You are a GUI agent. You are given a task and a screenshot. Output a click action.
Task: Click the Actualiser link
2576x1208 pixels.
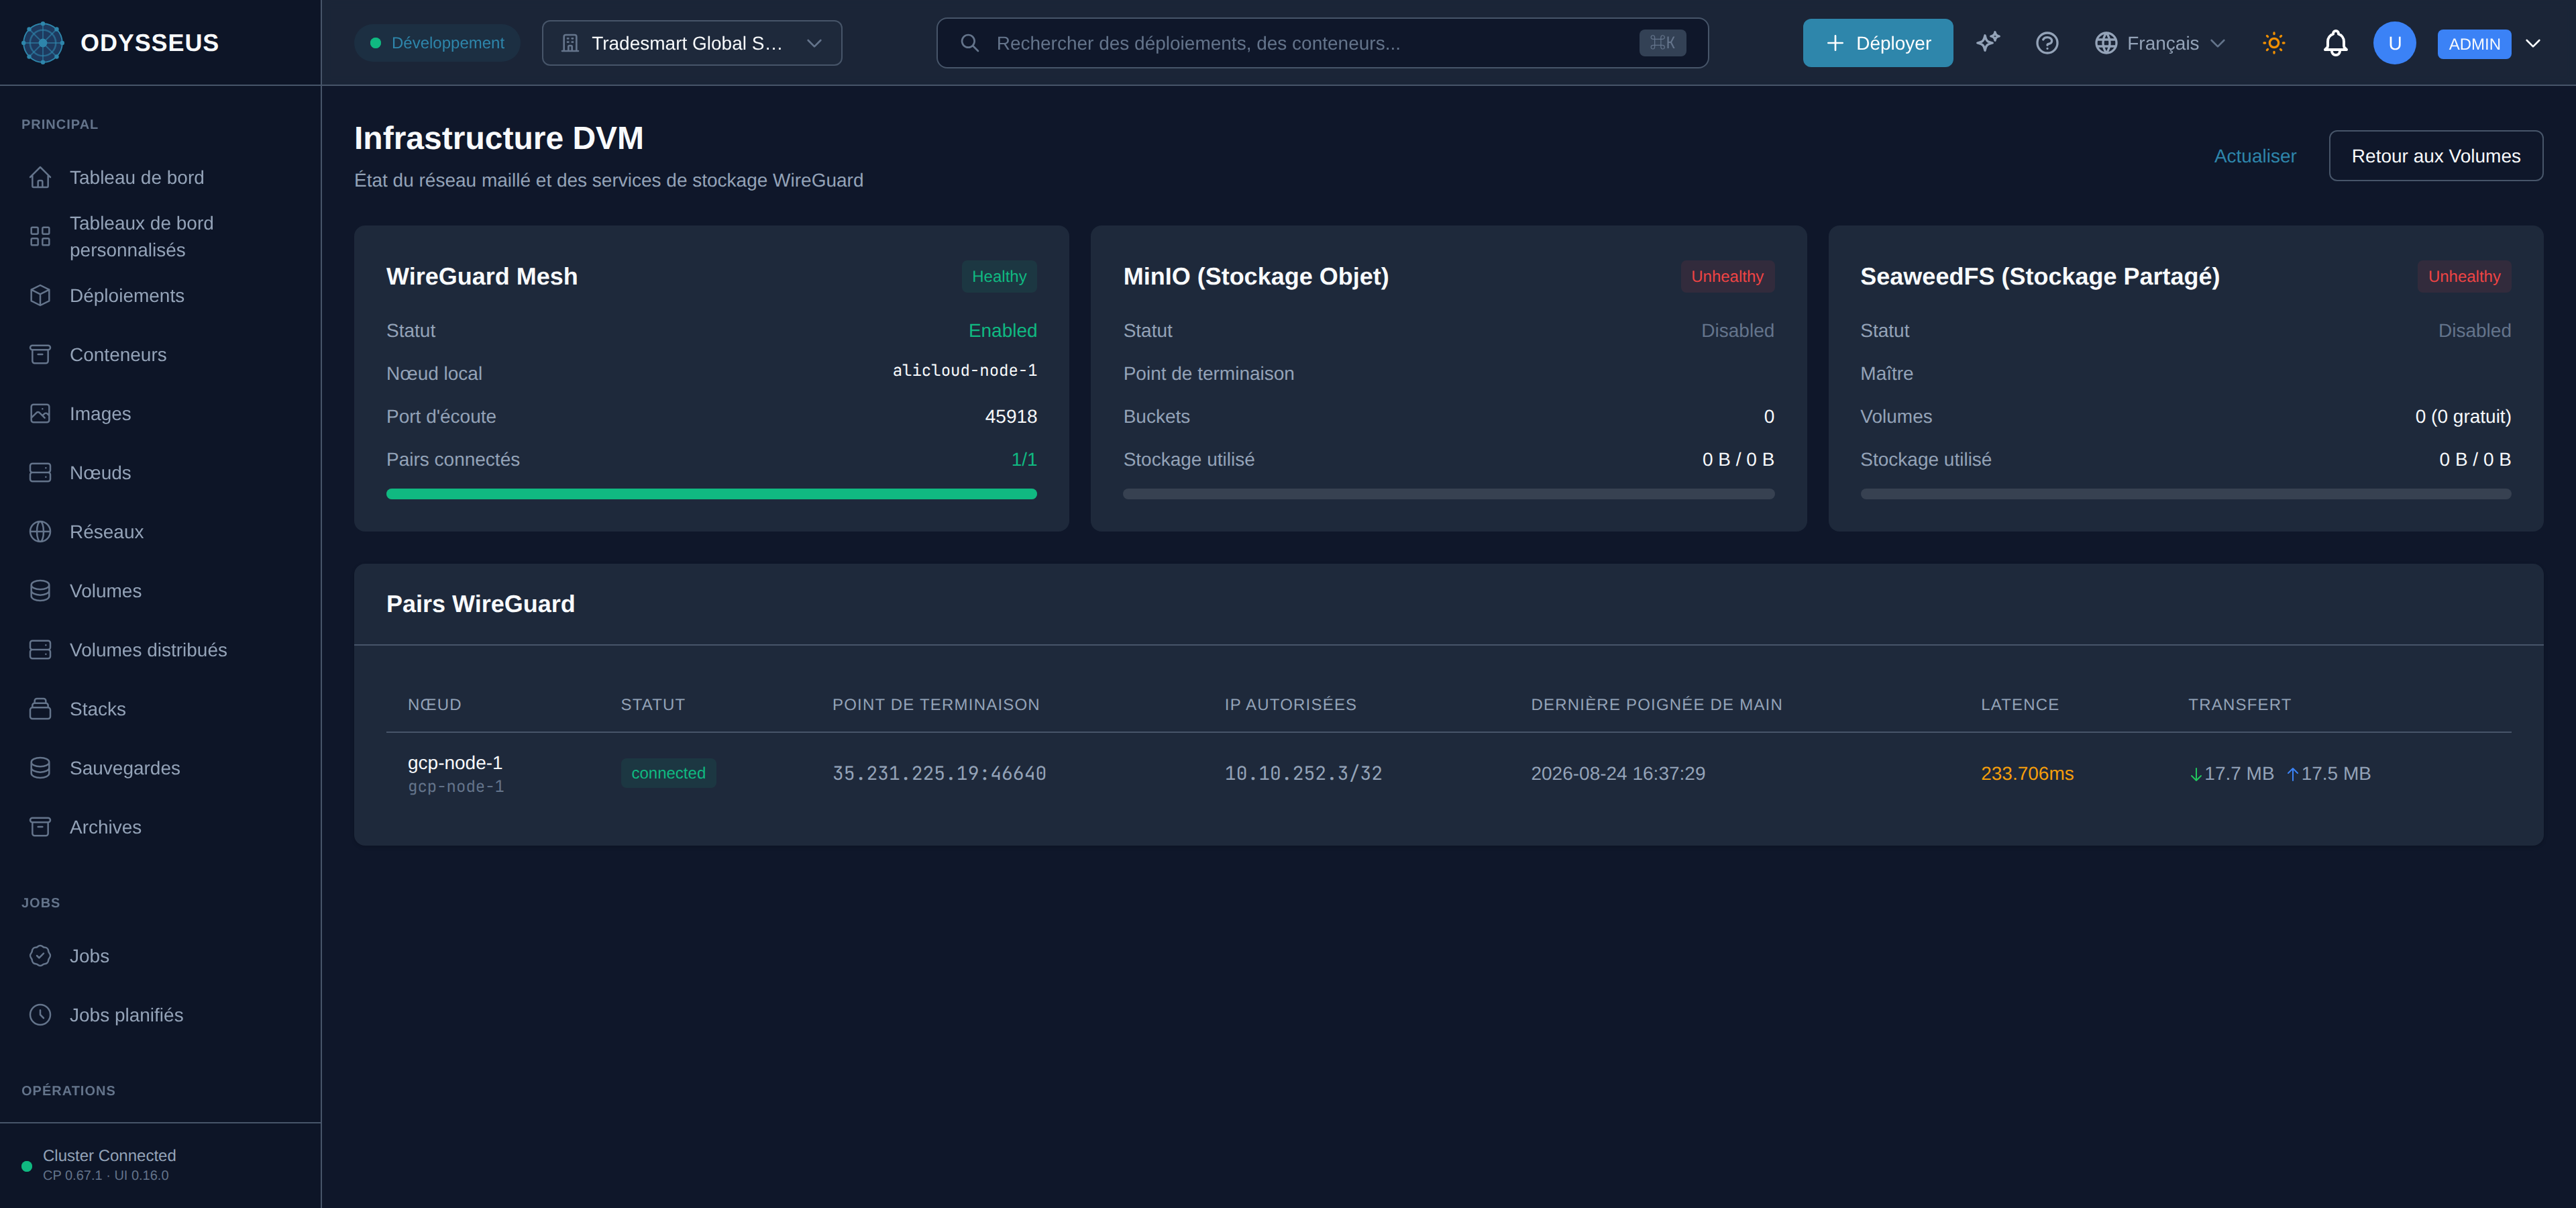point(2255,156)
